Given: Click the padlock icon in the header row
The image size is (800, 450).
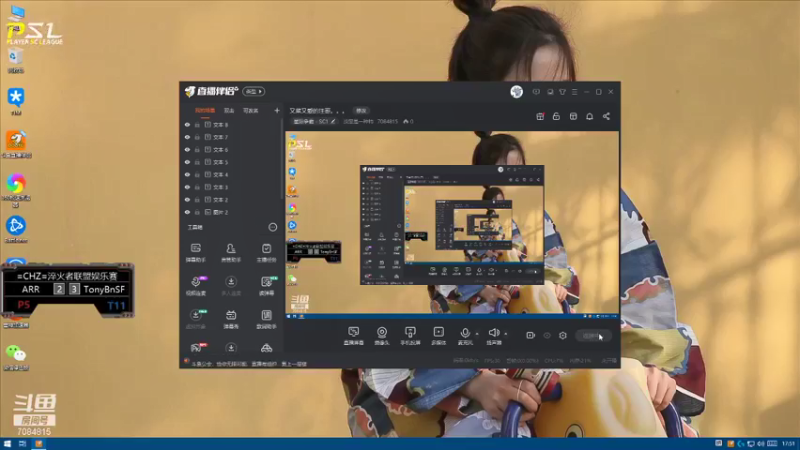Looking at the screenshot, I should (x=556, y=116).
